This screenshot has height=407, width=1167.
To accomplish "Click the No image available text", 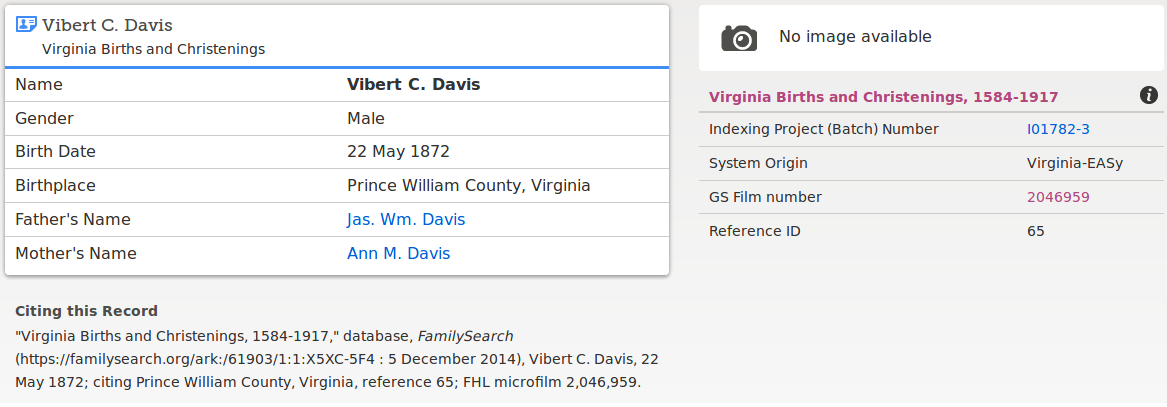I will click(855, 36).
